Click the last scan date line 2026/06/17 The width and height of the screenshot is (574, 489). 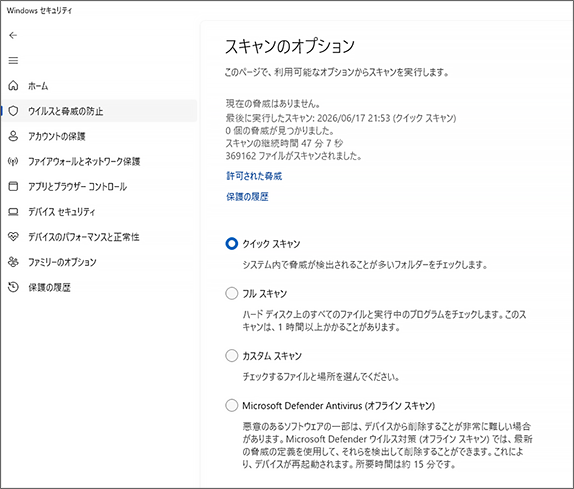pos(341,118)
